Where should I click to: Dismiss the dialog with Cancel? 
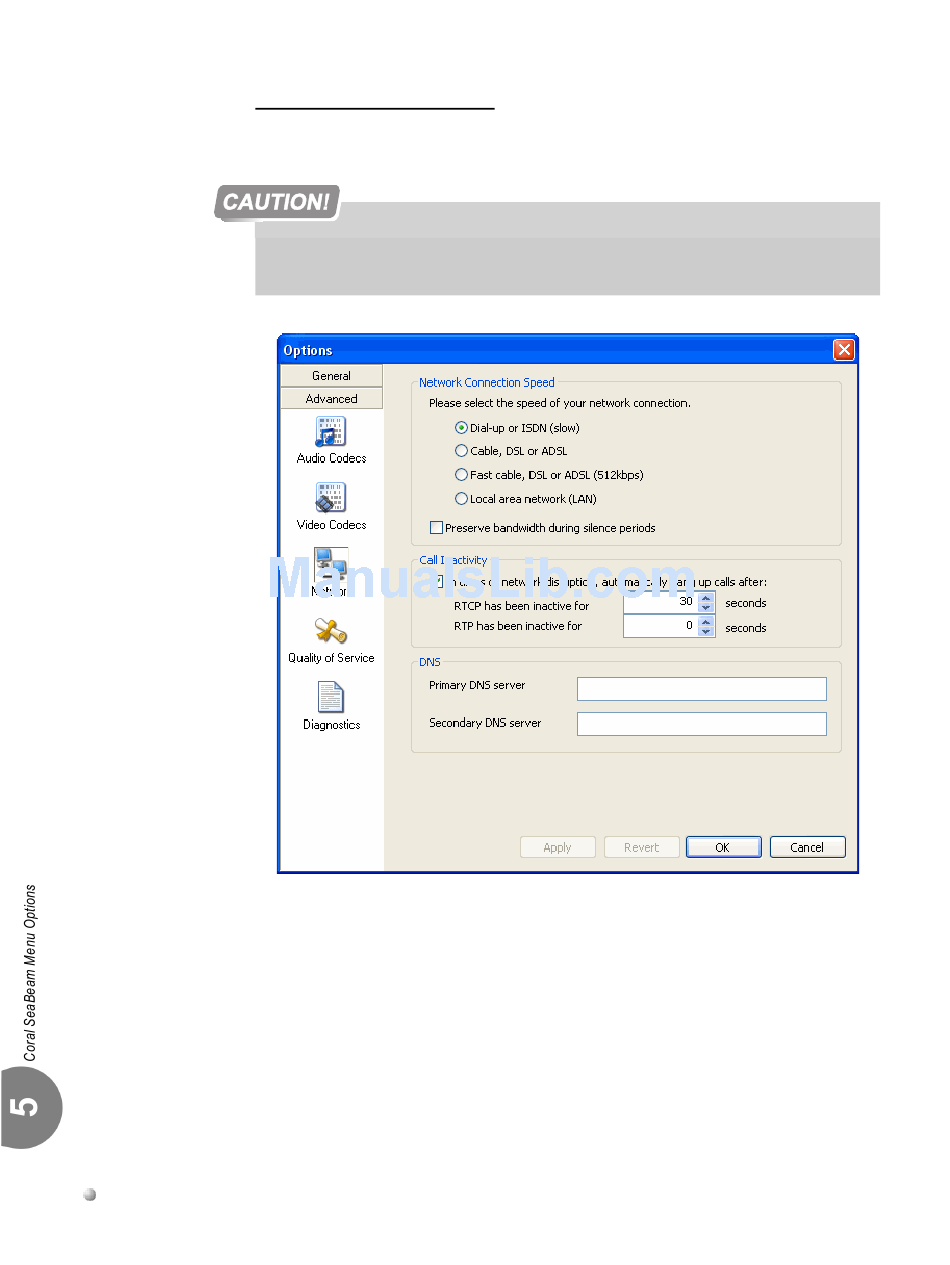coord(807,847)
